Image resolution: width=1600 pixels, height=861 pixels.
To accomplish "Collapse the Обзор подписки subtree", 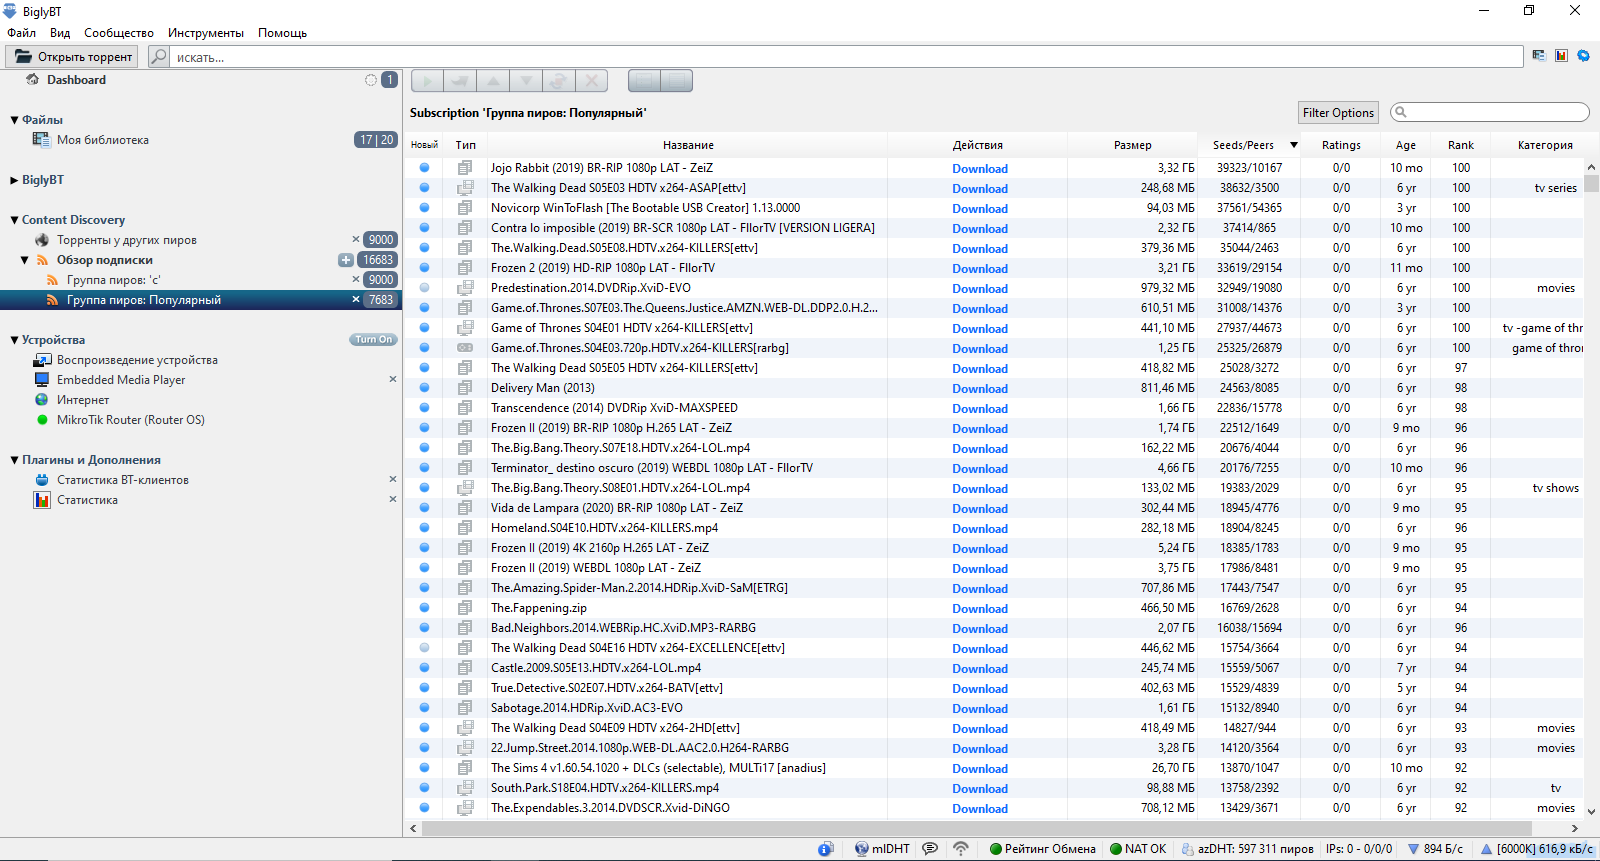I will (25, 260).
